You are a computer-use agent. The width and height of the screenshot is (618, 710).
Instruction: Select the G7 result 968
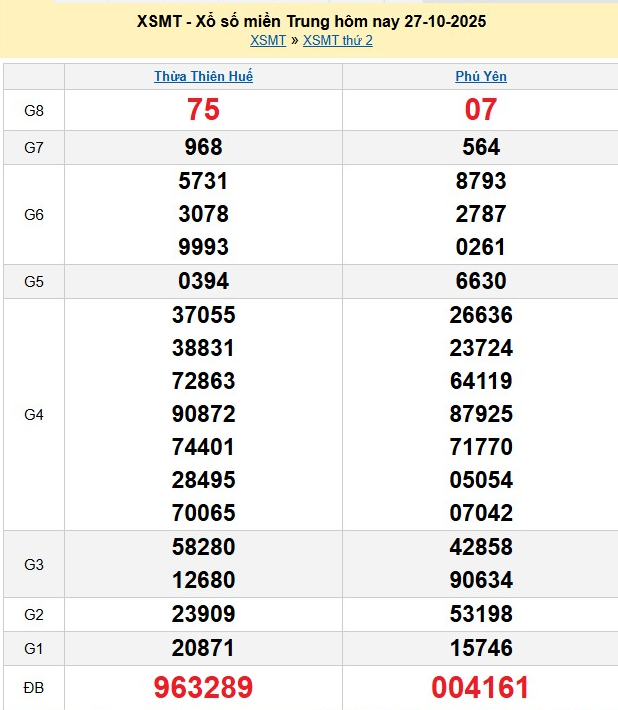203,148
